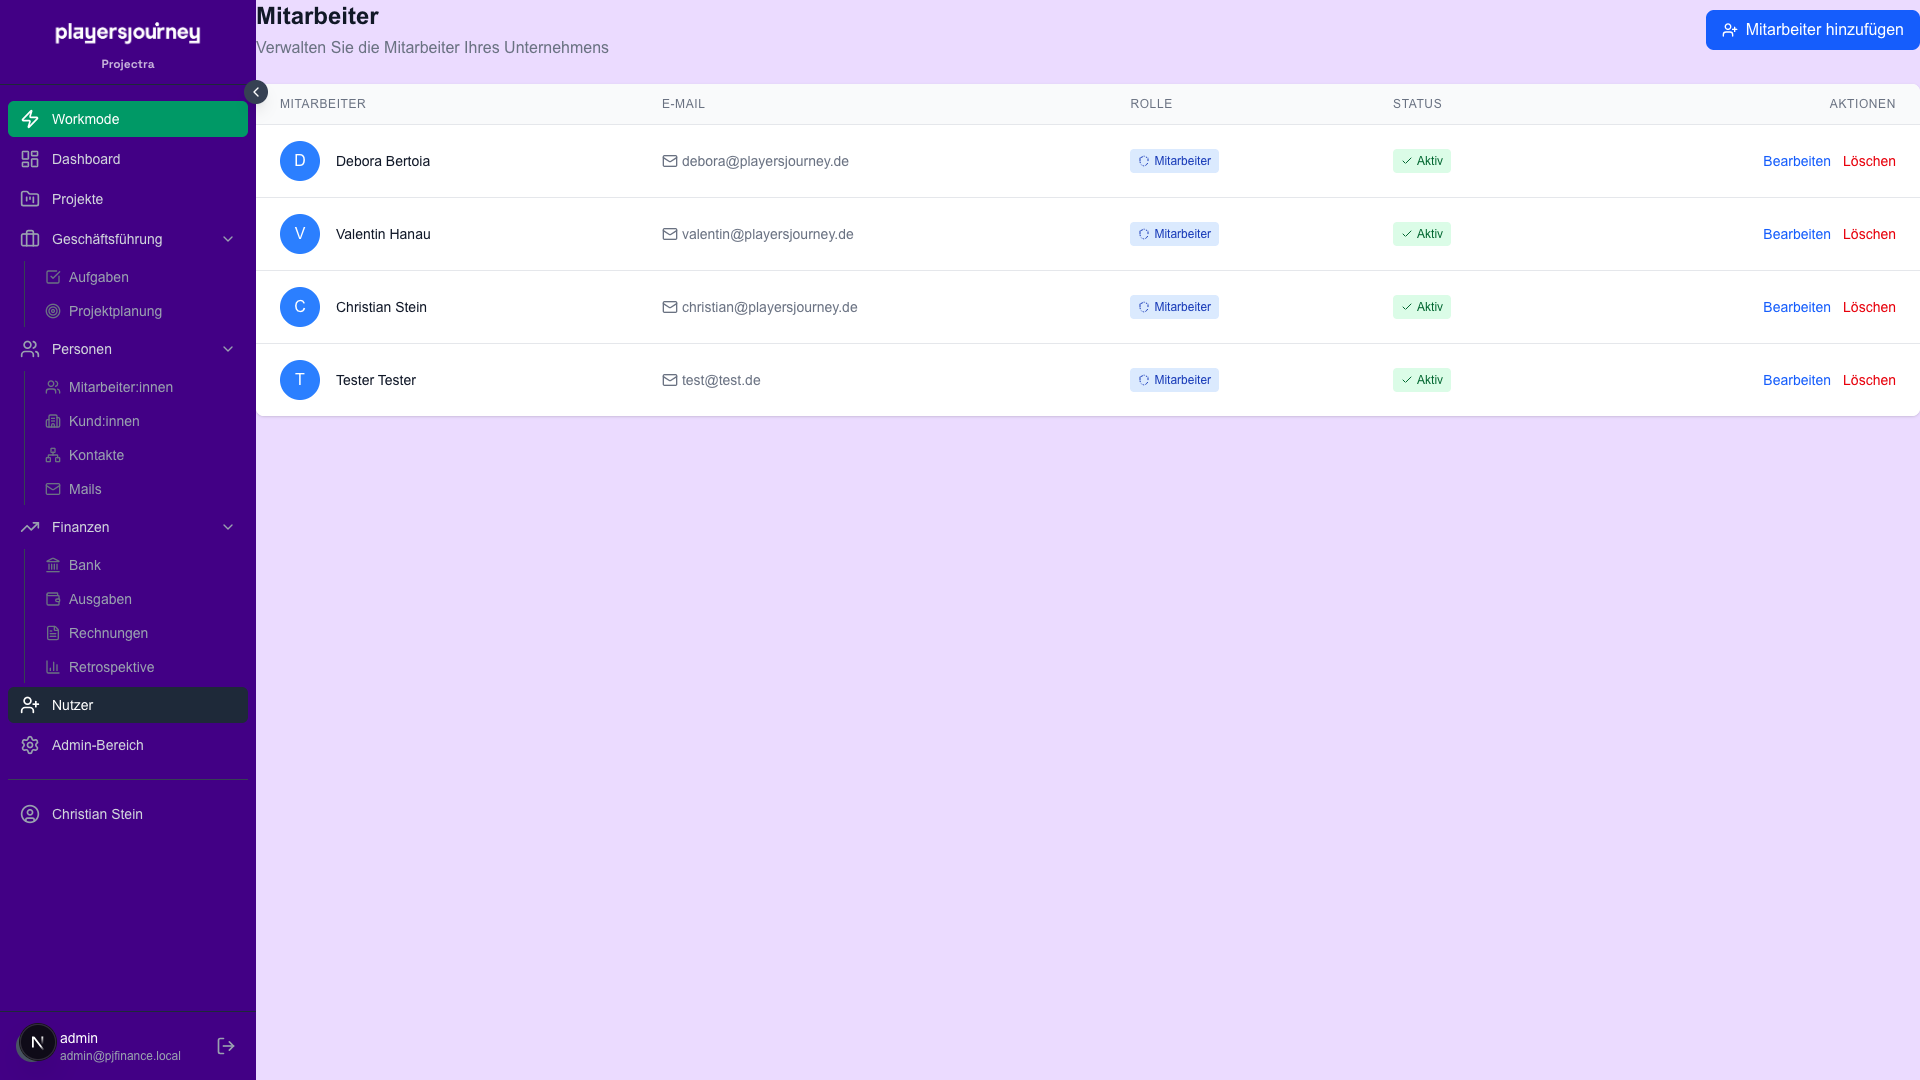
Task: Click the envelope icon beside debora@playersjourney.de
Action: click(670, 161)
